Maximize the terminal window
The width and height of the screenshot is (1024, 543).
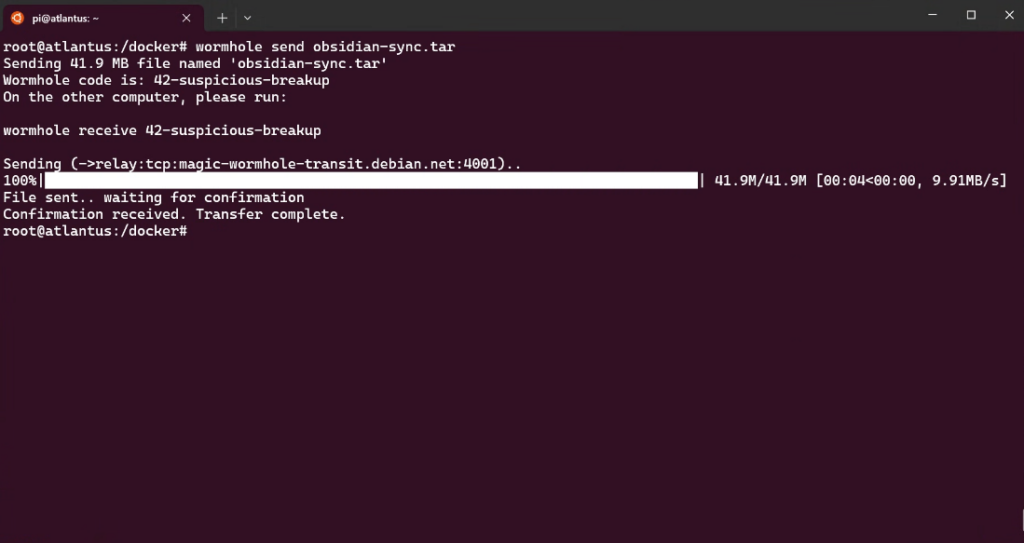(971, 15)
